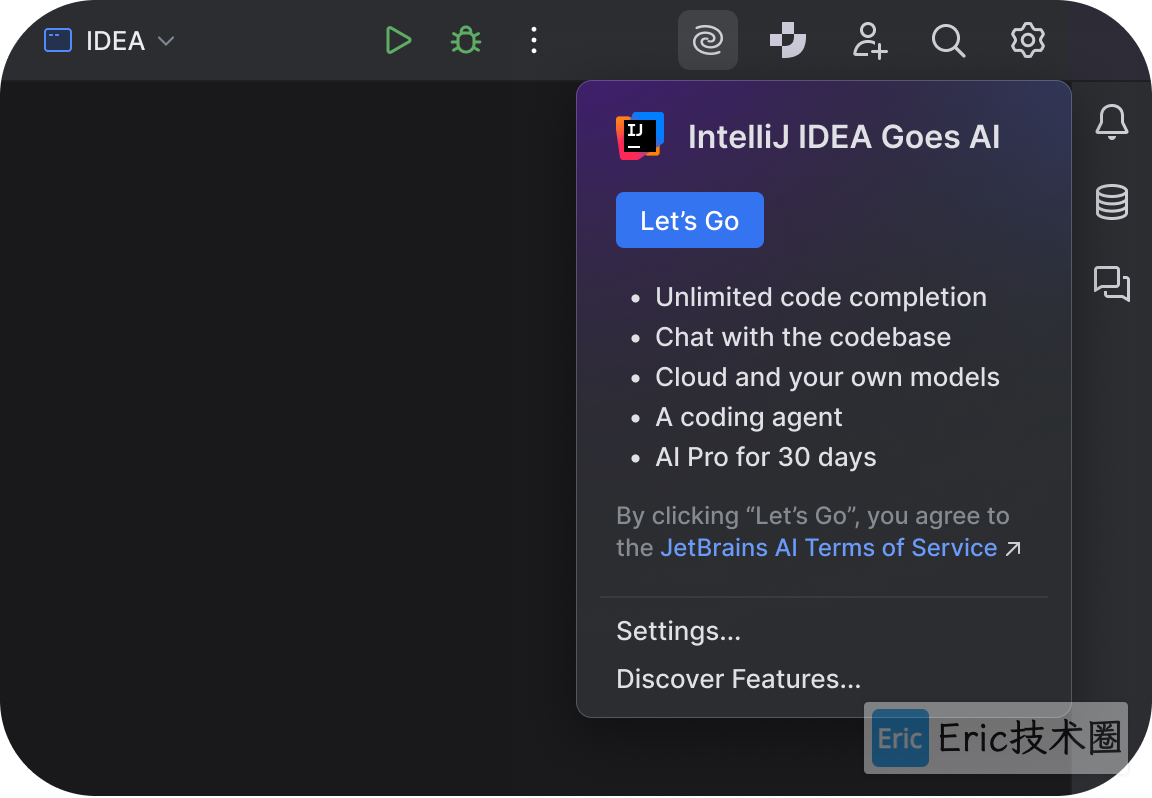This screenshot has width=1152, height=798.
Task: Show the Notifications bell panel
Action: tap(1111, 122)
